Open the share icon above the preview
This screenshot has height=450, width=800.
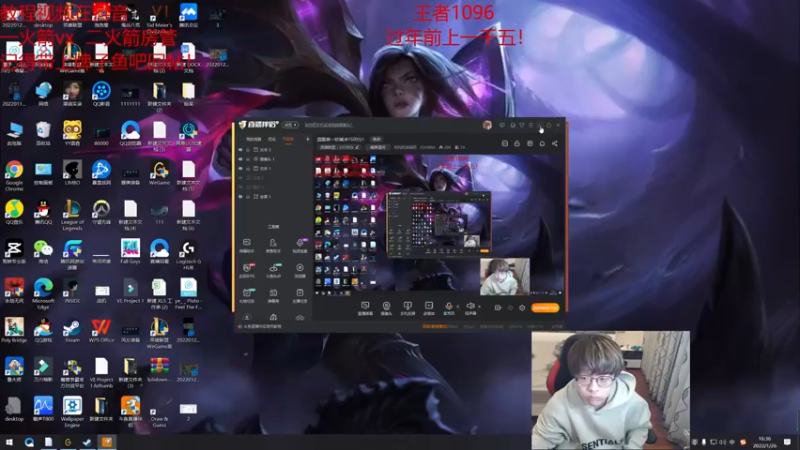[555, 143]
